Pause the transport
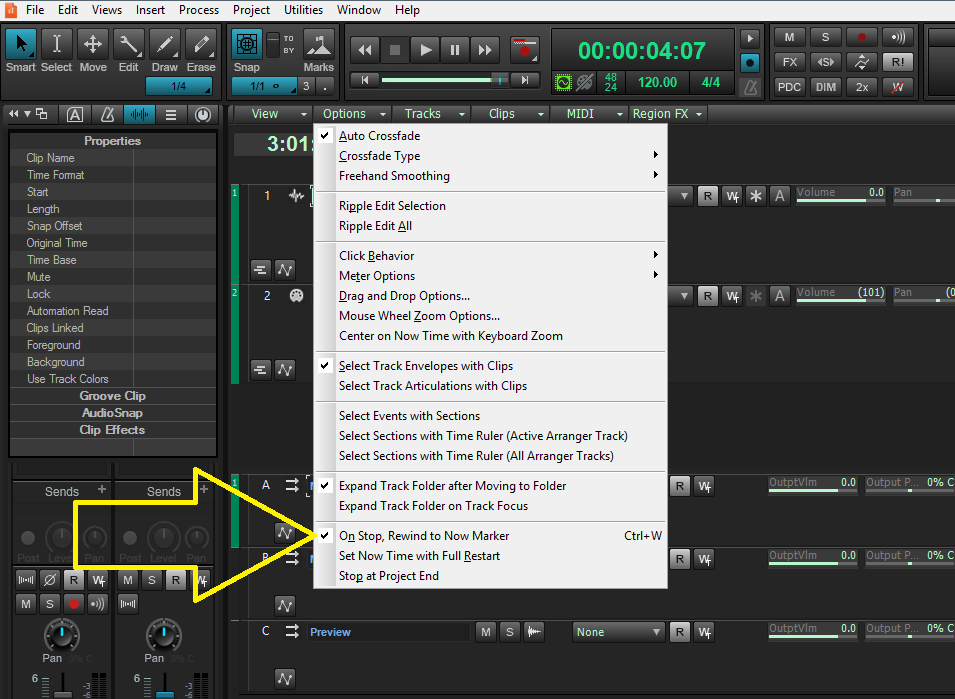 [x=455, y=50]
